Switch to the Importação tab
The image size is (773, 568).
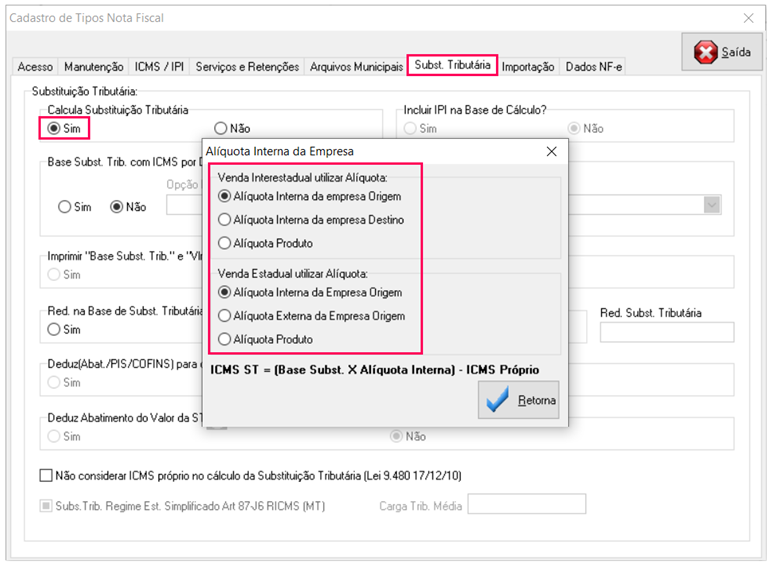[528, 67]
